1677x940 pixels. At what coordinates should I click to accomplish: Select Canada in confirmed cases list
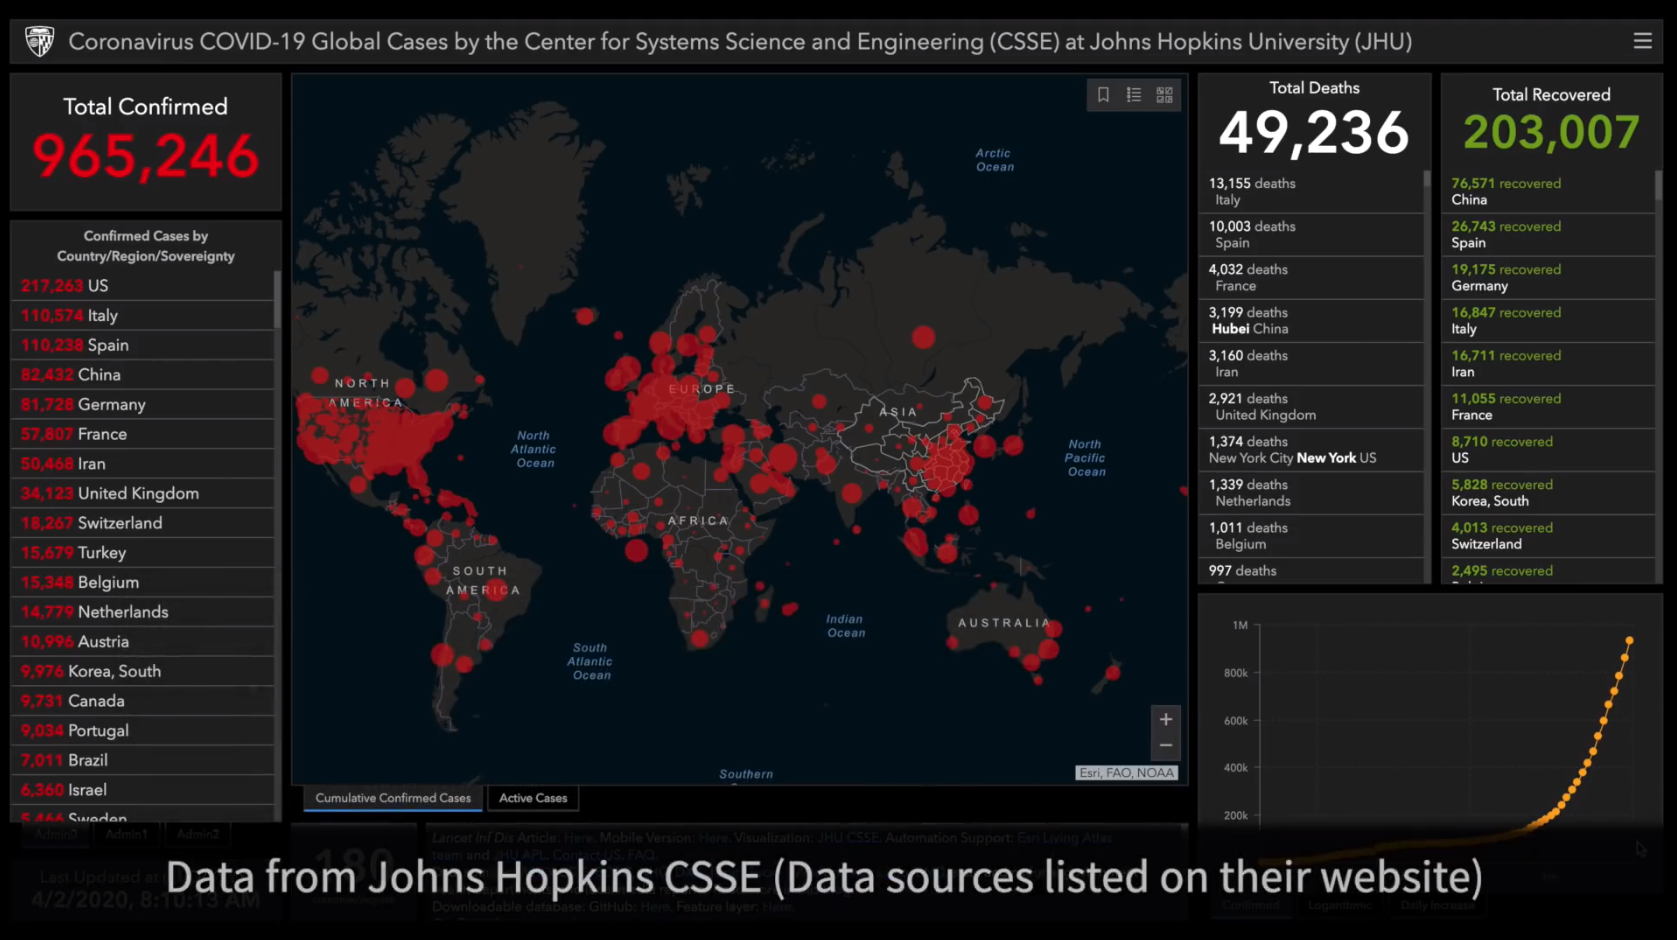[142, 701]
